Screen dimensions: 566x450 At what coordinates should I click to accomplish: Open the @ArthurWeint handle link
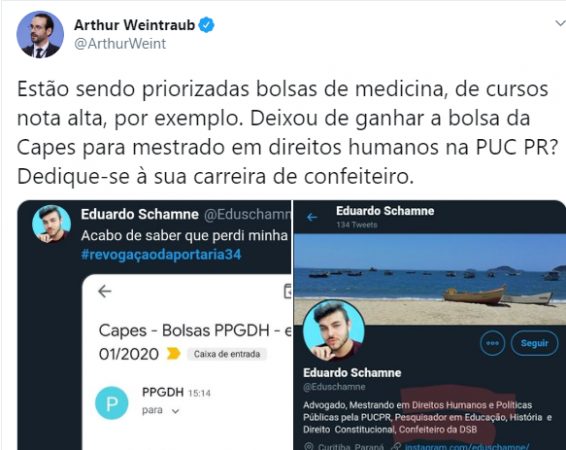[120, 44]
